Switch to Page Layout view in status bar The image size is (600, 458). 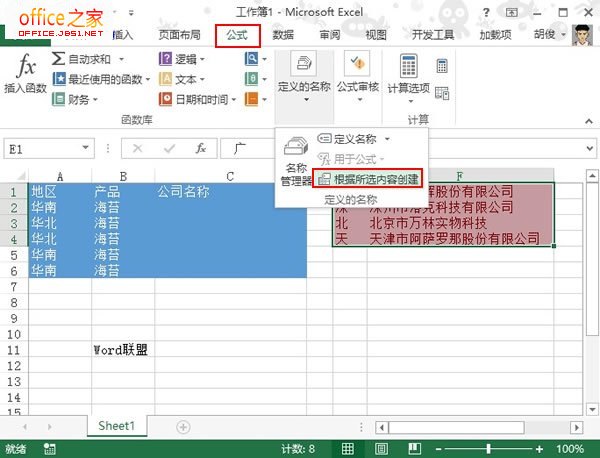point(381,448)
